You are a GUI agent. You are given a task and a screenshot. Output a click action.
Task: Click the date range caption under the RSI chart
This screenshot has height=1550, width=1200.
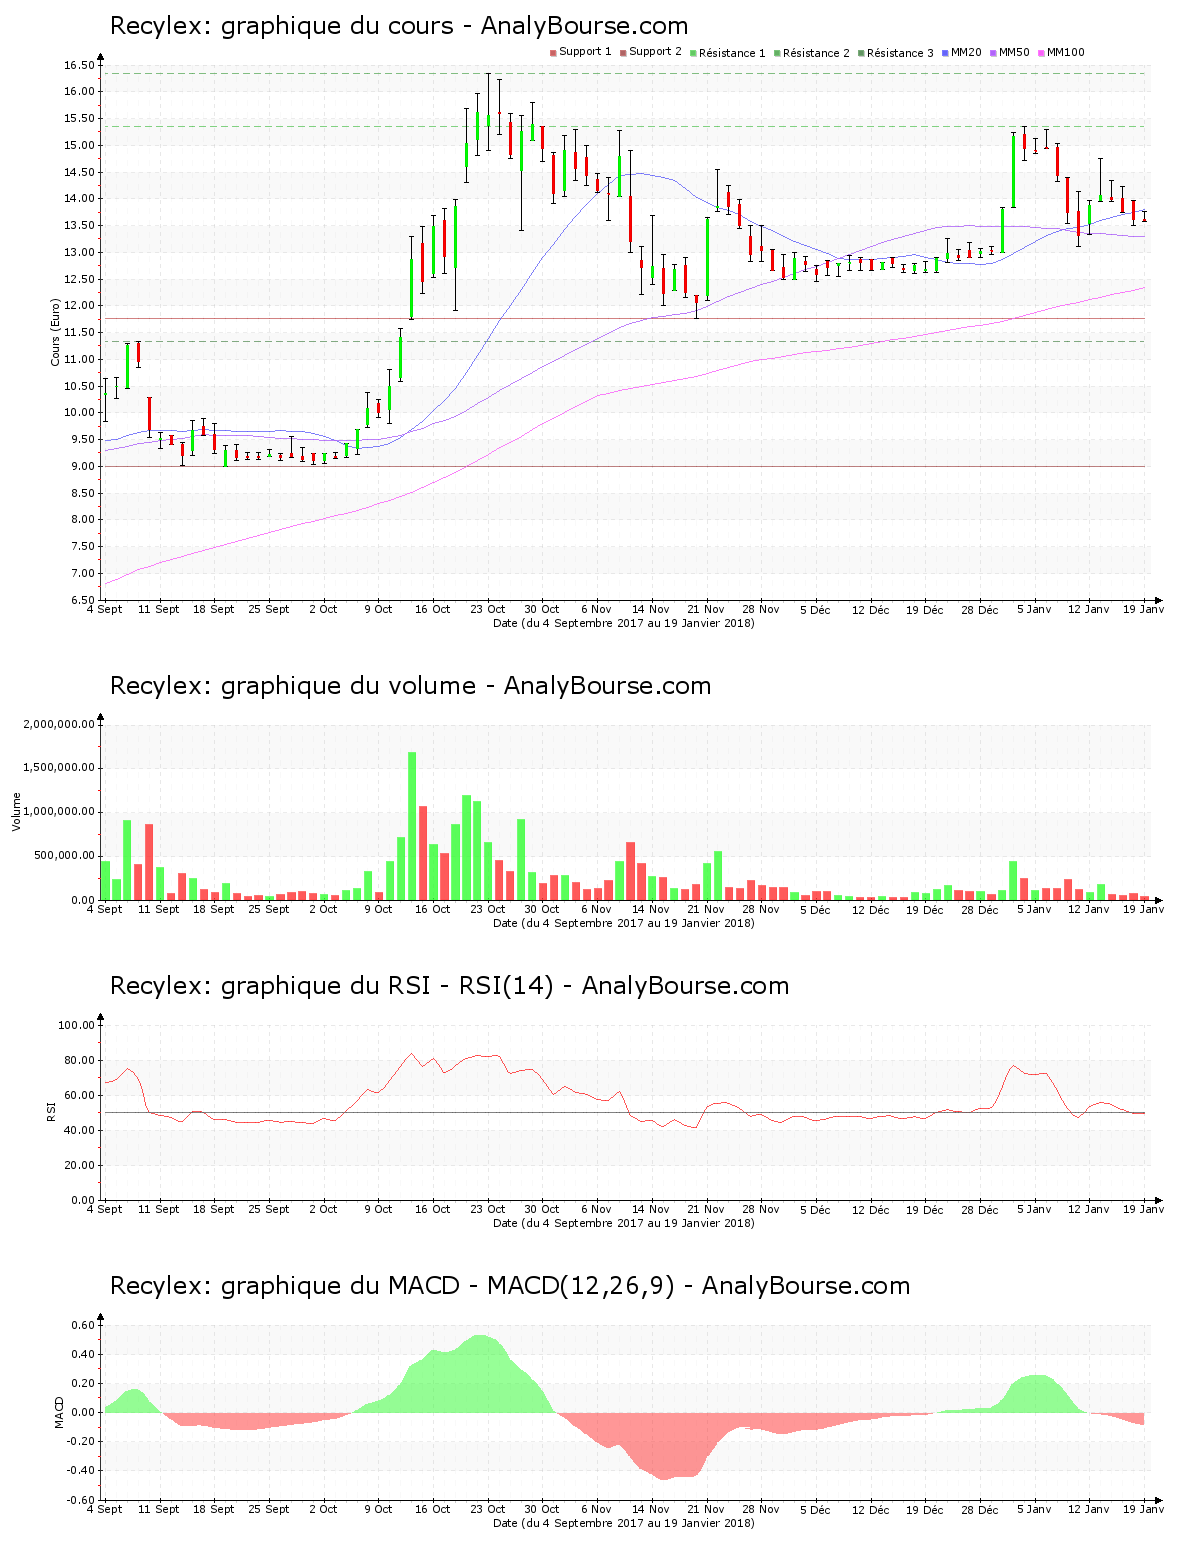point(624,1223)
